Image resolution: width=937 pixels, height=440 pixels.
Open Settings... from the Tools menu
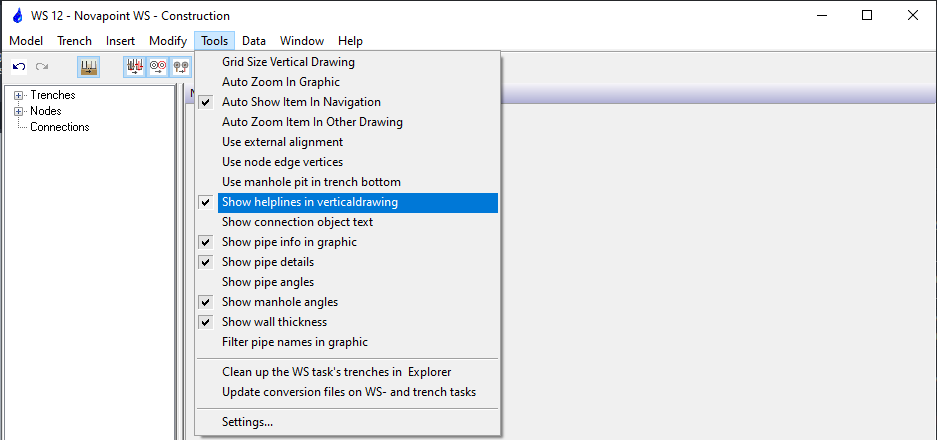(247, 422)
